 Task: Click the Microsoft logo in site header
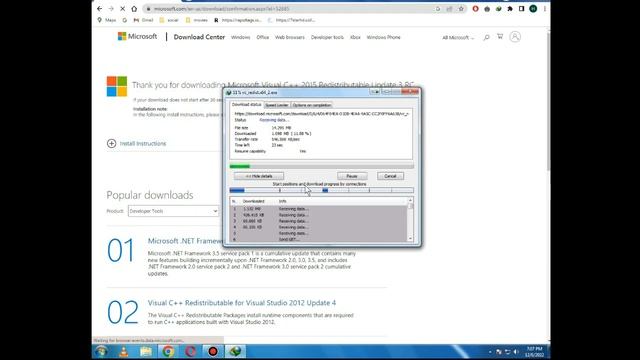click(137, 36)
